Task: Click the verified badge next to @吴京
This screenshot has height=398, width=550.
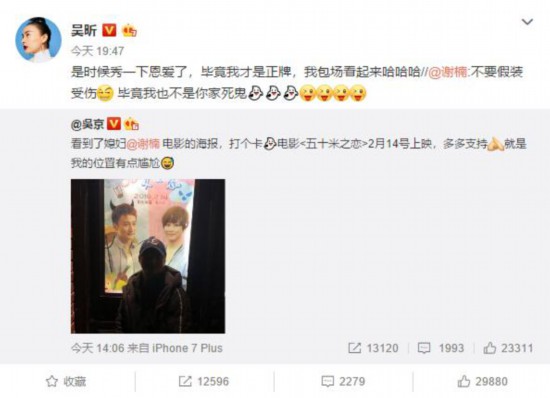Action: (114, 124)
